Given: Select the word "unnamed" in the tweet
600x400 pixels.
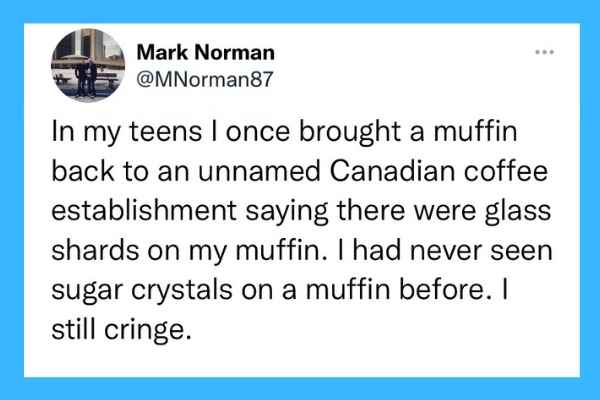Looking at the screenshot, I should click(259, 171).
